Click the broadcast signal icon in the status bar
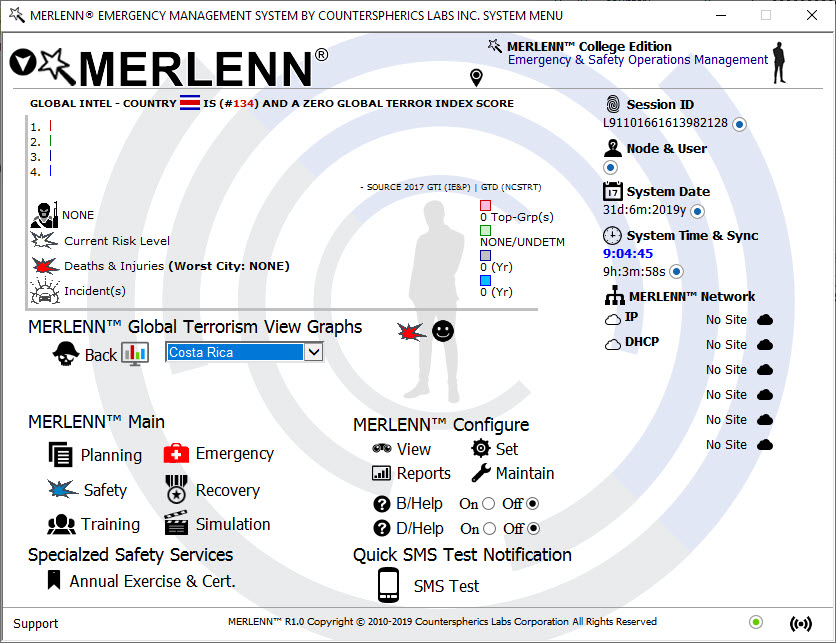 pos(800,623)
